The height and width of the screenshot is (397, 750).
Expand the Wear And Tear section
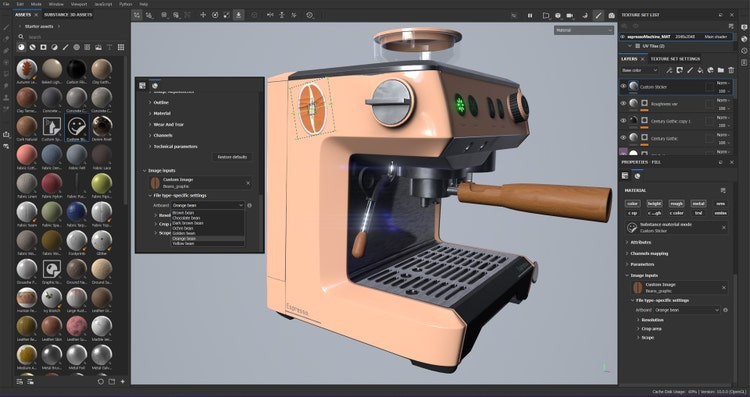(x=168, y=124)
